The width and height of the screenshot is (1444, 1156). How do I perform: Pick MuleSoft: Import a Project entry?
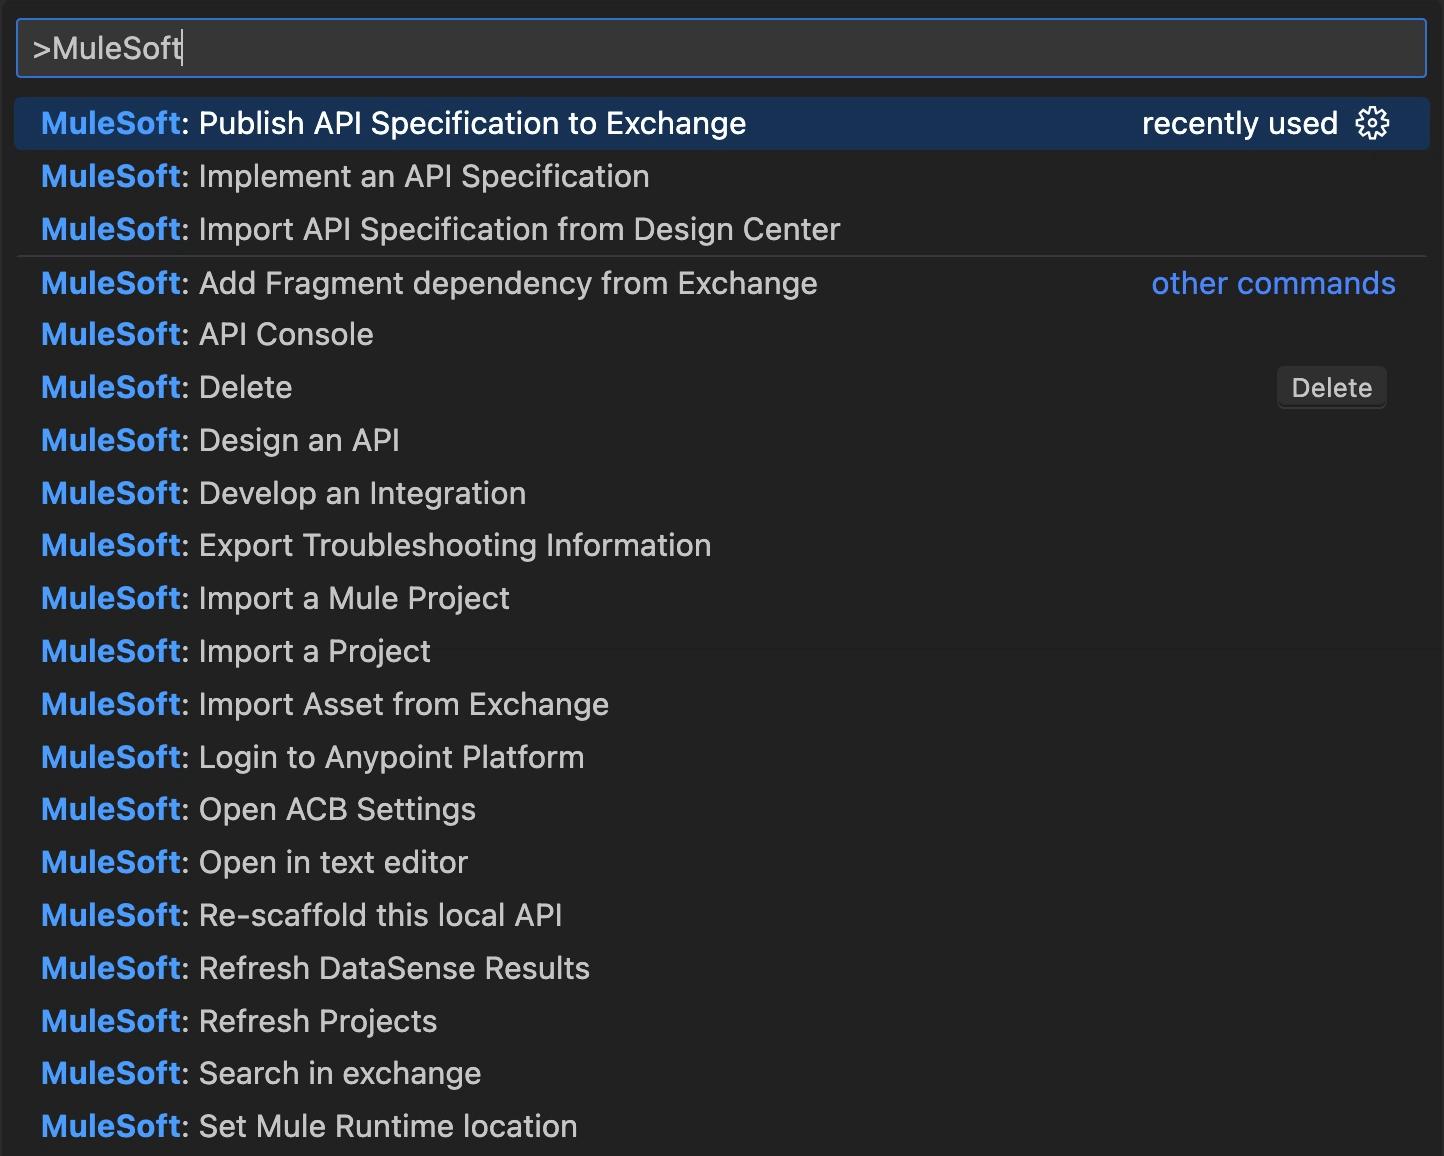[314, 652]
